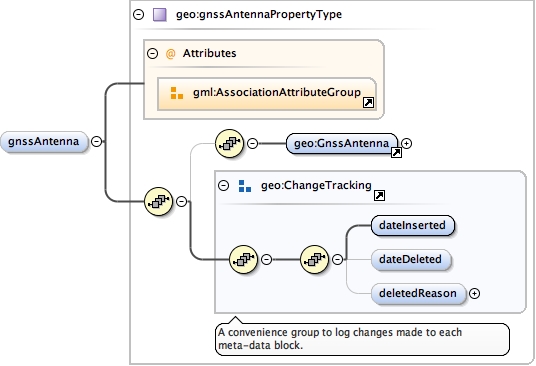This screenshot has width=536, height=366.
Task: Select the geo:GnssAntenna element
Action: point(342,144)
